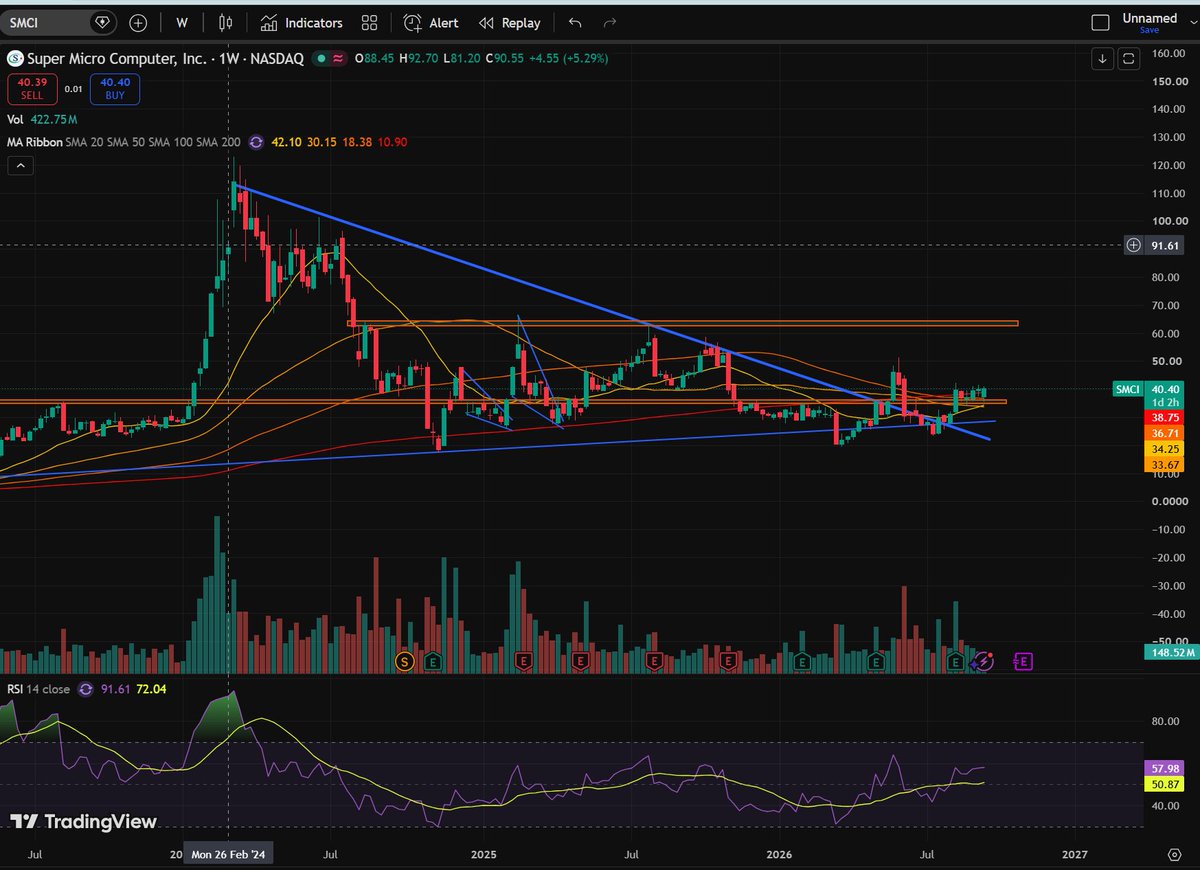The height and width of the screenshot is (870, 1200).
Task: Click the 34.25 moving average price tag
Action: click(1164, 450)
